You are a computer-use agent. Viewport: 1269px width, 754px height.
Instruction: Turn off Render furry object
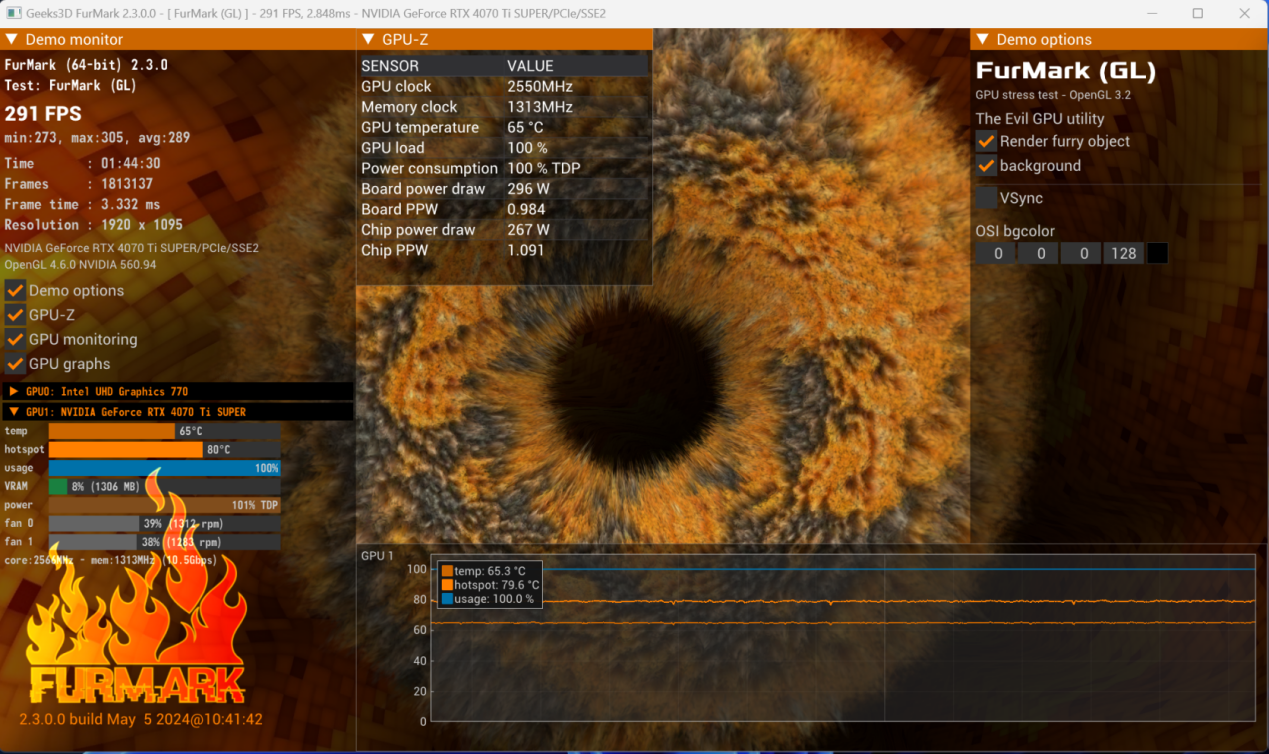[986, 142]
